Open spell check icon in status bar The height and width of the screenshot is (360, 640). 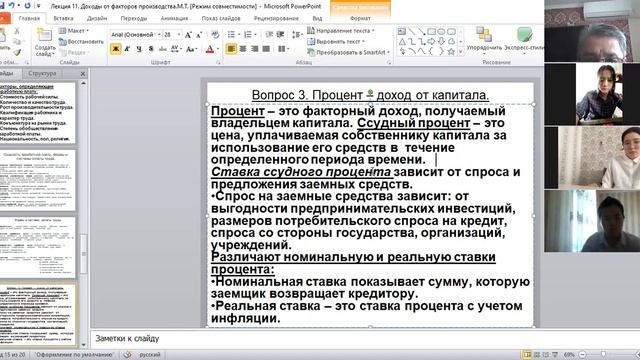coord(128,355)
